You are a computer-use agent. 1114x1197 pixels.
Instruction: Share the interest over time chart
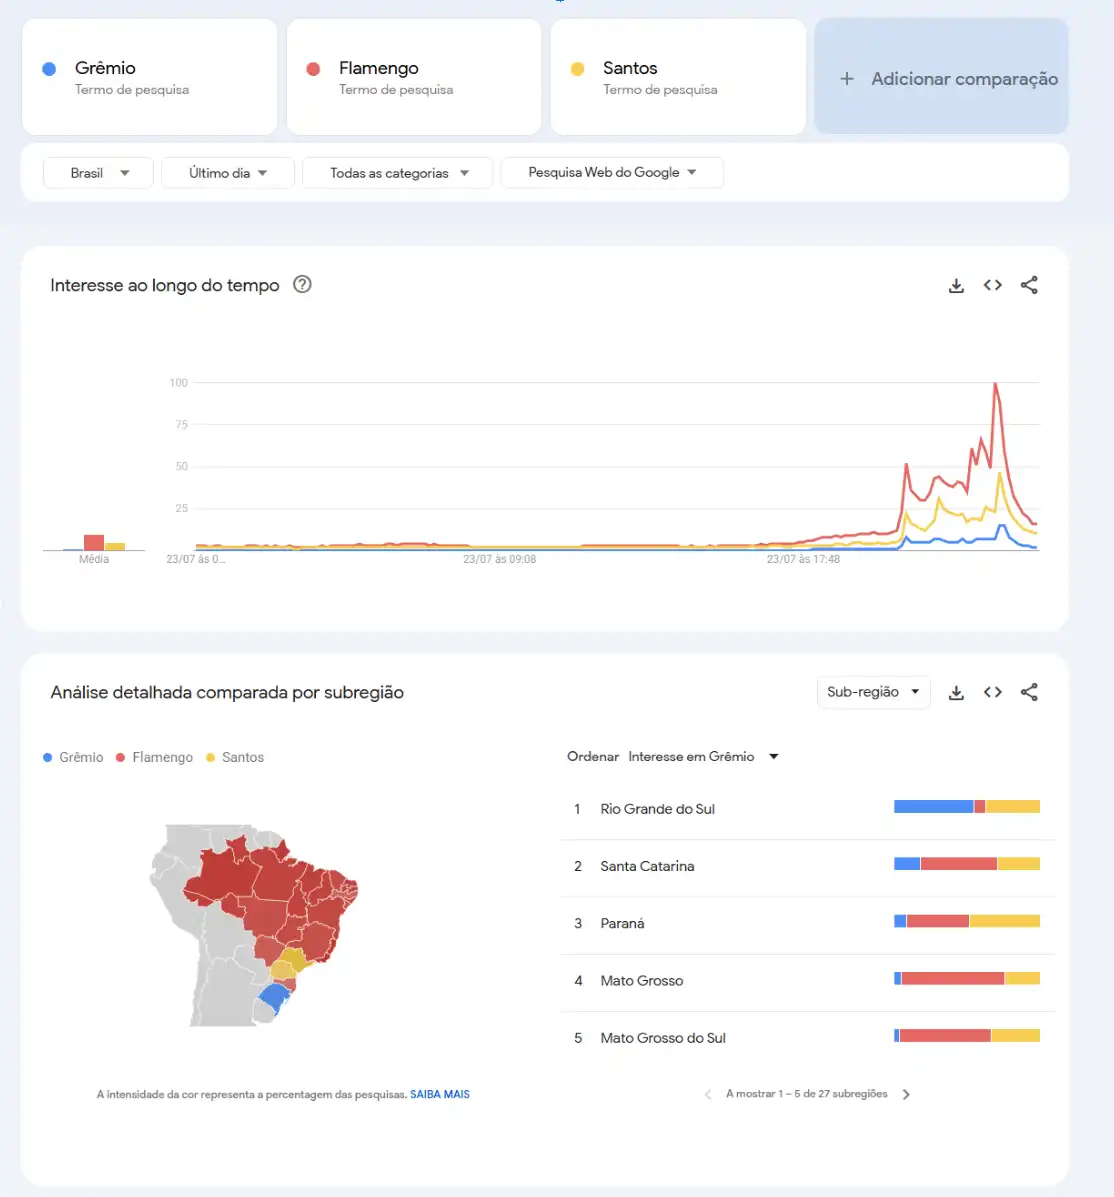point(1029,285)
